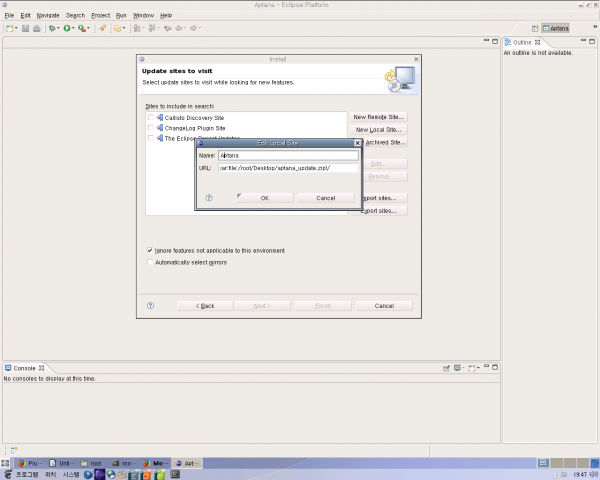Open the File menu
The width and height of the screenshot is (600, 480).
(9, 15)
